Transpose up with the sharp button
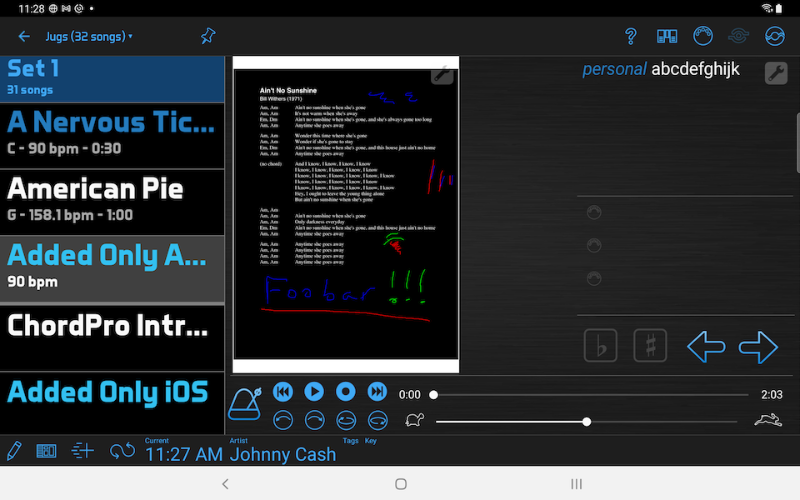The width and height of the screenshot is (800, 500). [x=651, y=346]
